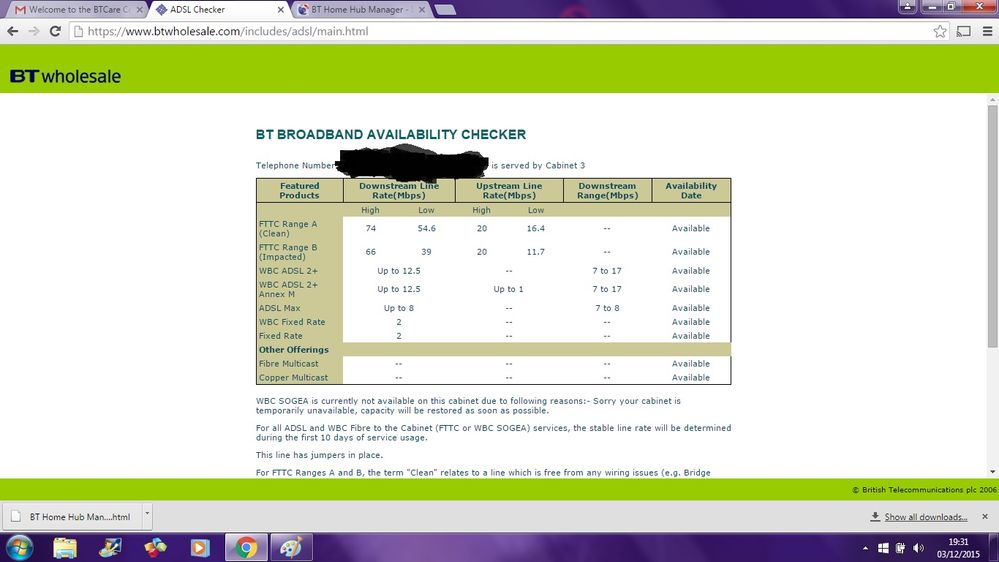
Task: Bookmark this page with the star
Action: pos(940,31)
